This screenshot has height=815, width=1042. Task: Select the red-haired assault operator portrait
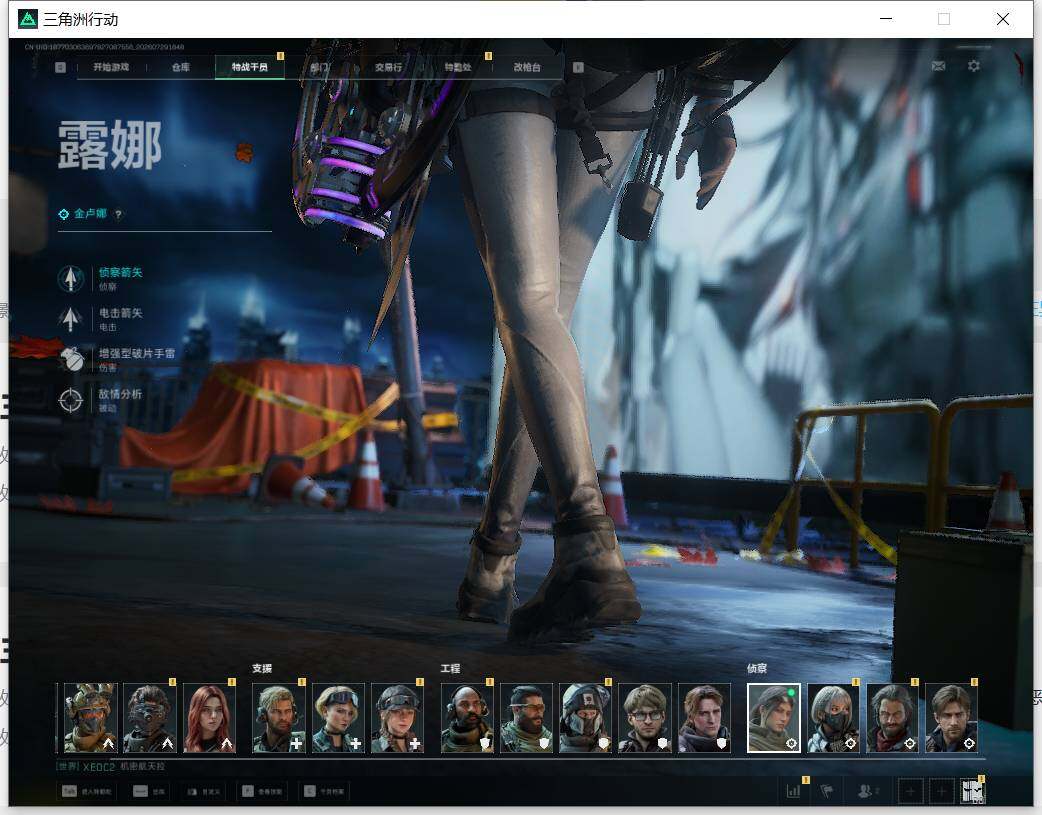point(209,718)
